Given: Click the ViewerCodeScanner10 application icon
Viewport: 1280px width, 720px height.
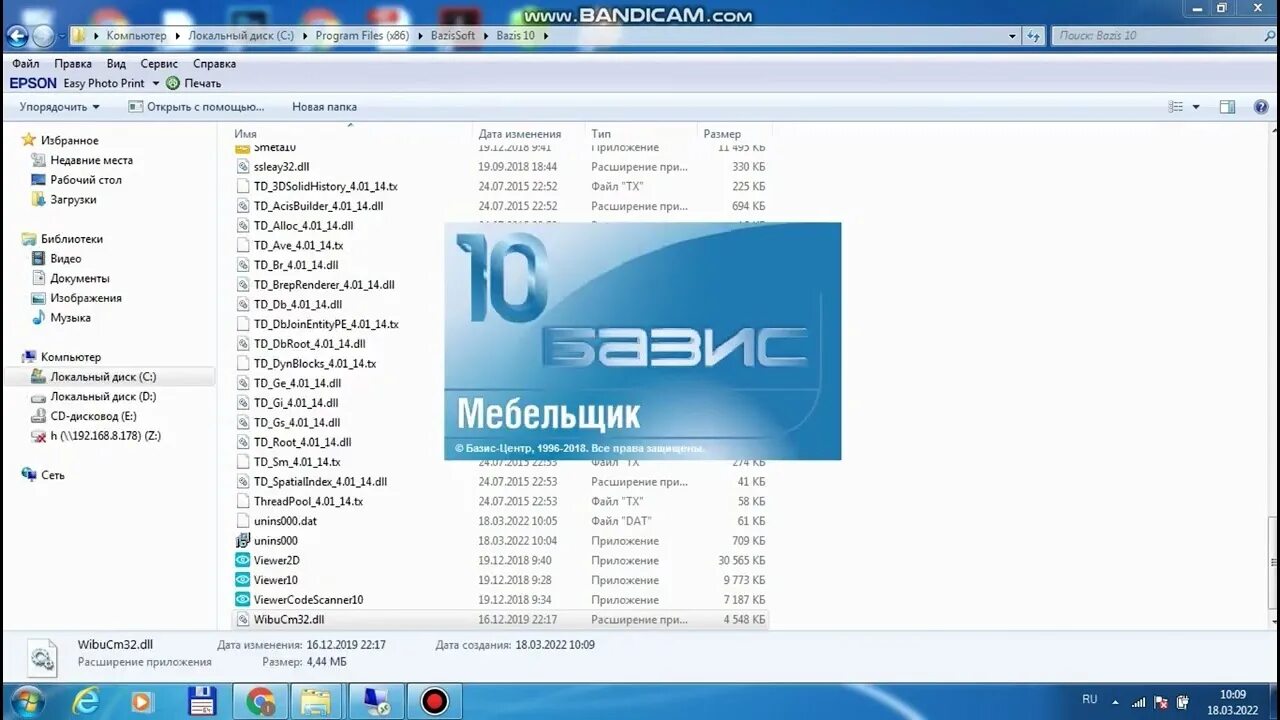Looking at the screenshot, I should coord(242,600).
